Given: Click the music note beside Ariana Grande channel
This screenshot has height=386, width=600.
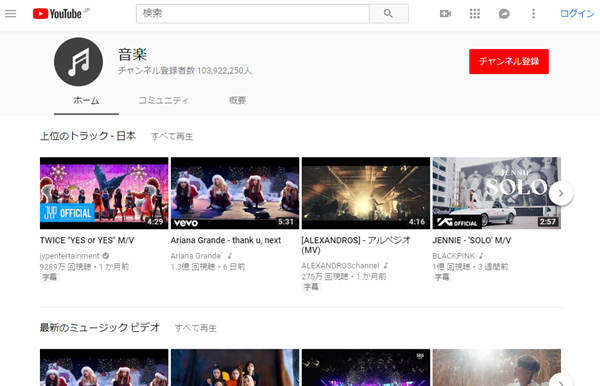Looking at the screenshot, I should coord(230,256).
